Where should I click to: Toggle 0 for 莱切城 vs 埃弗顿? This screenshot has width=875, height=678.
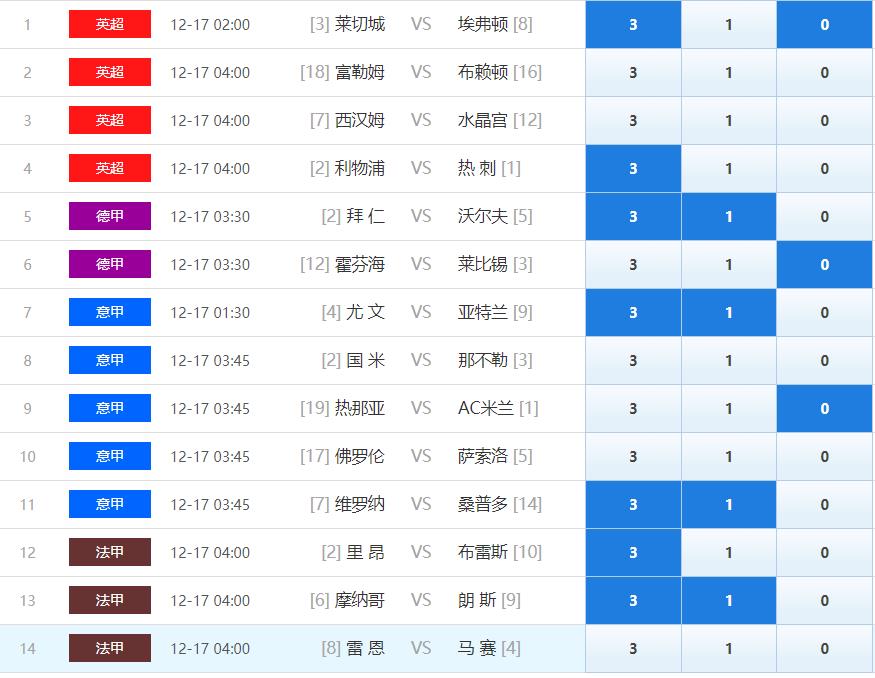[824, 25]
